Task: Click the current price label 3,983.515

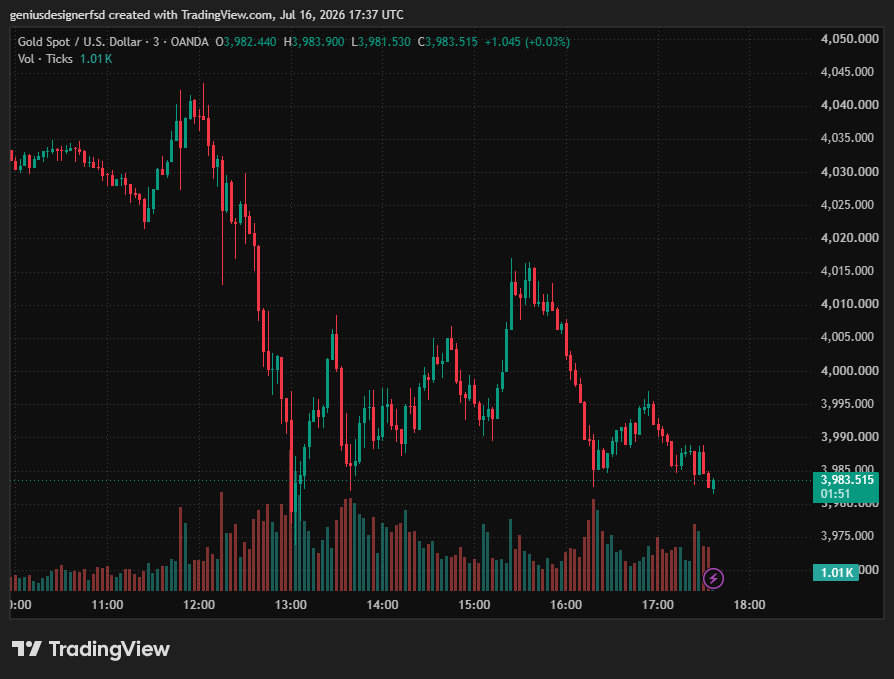Action: click(x=847, y=480)
